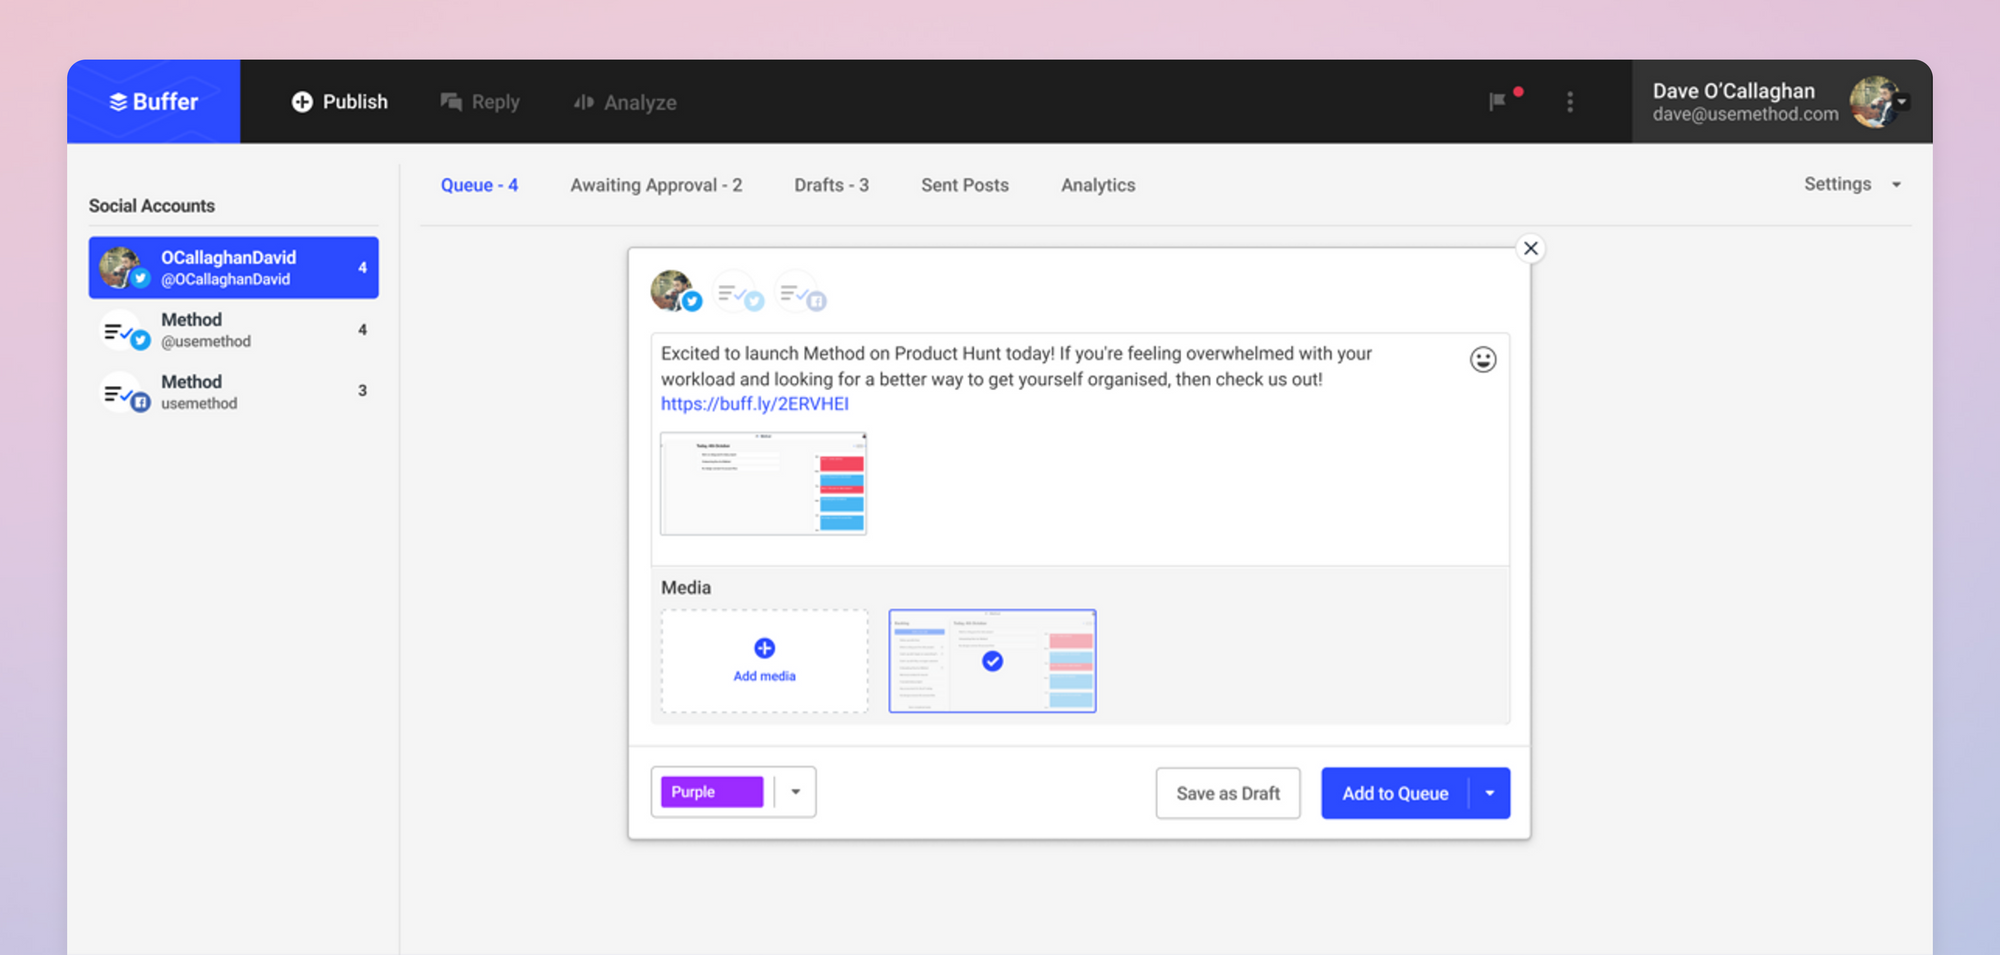
Task: Open Add to Queue options arrow
Action: pyautogui.click(x=1490, y=793)
